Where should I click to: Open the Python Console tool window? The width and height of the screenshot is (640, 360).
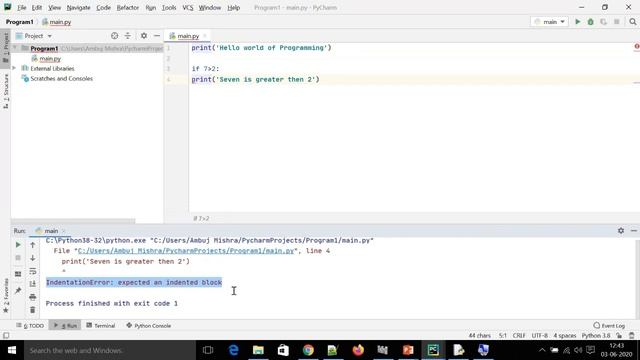point(149,325)
